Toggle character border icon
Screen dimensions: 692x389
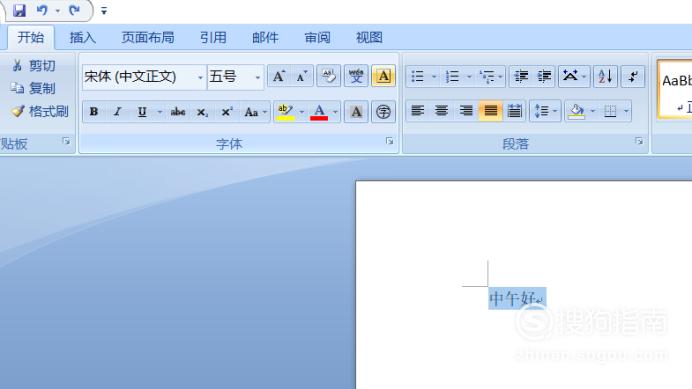(384, 76)
